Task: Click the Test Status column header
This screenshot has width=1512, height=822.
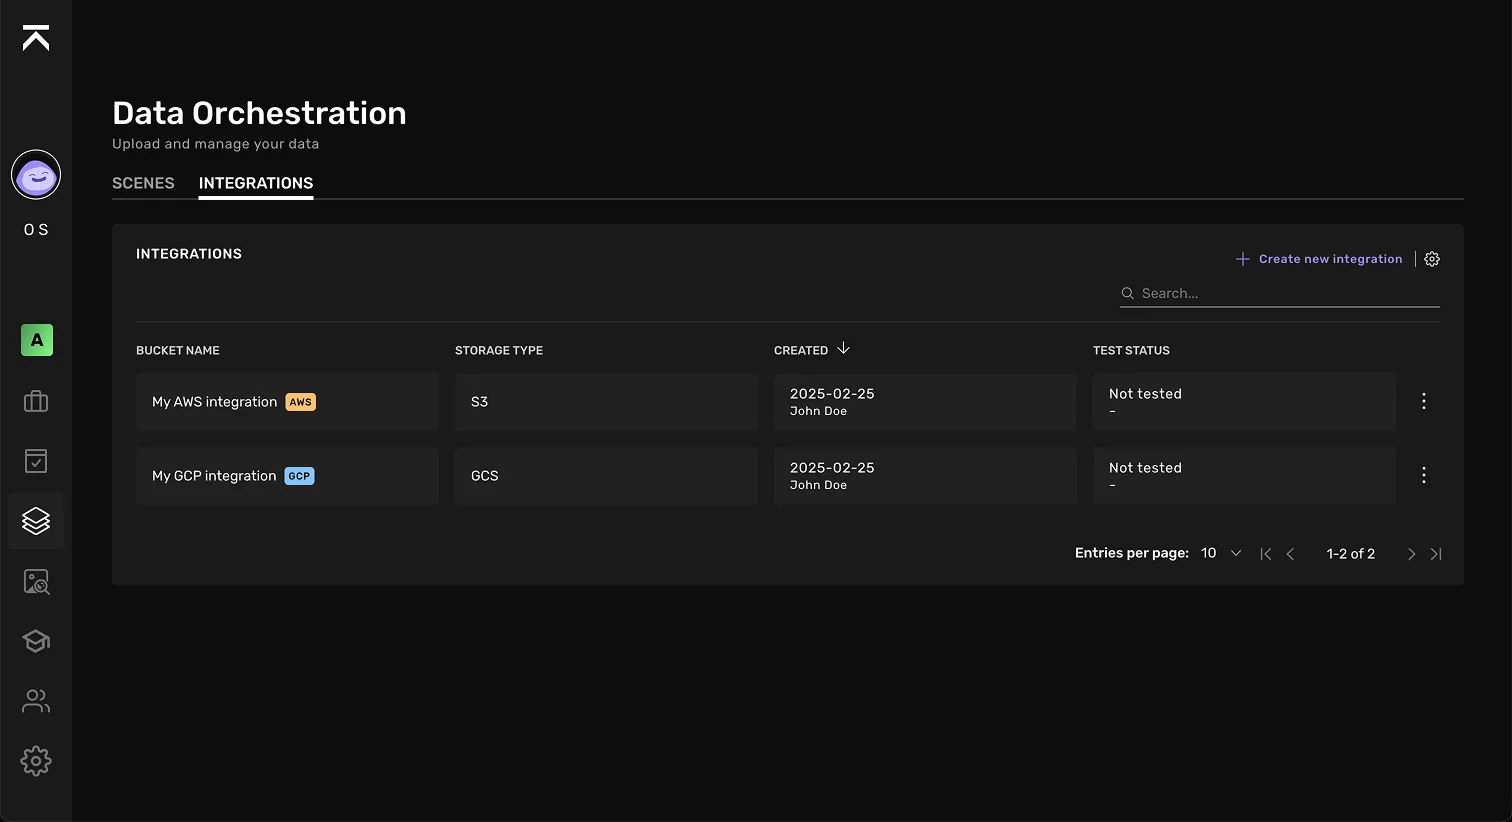Action: coord(1131,350)
